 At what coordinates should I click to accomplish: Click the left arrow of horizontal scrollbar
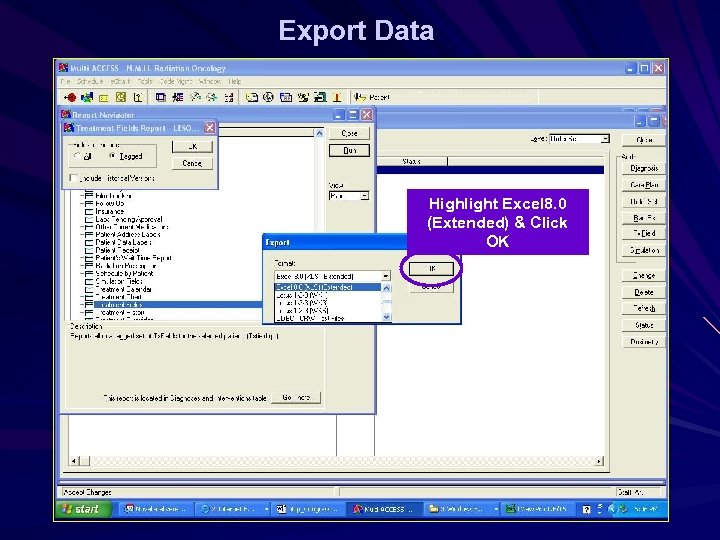(74, 461)
